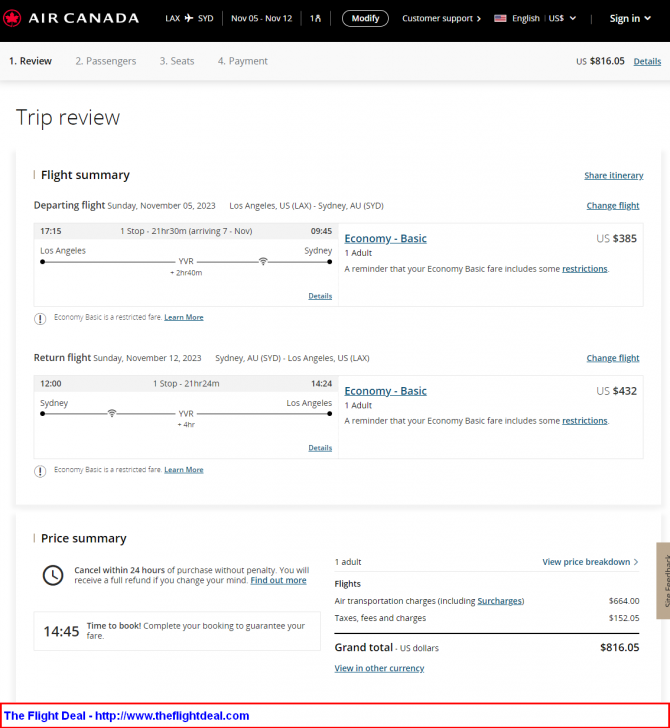Viewport: 670px width, 728px height.
Task: Click the US flag language icon
Action: [500, 19]
